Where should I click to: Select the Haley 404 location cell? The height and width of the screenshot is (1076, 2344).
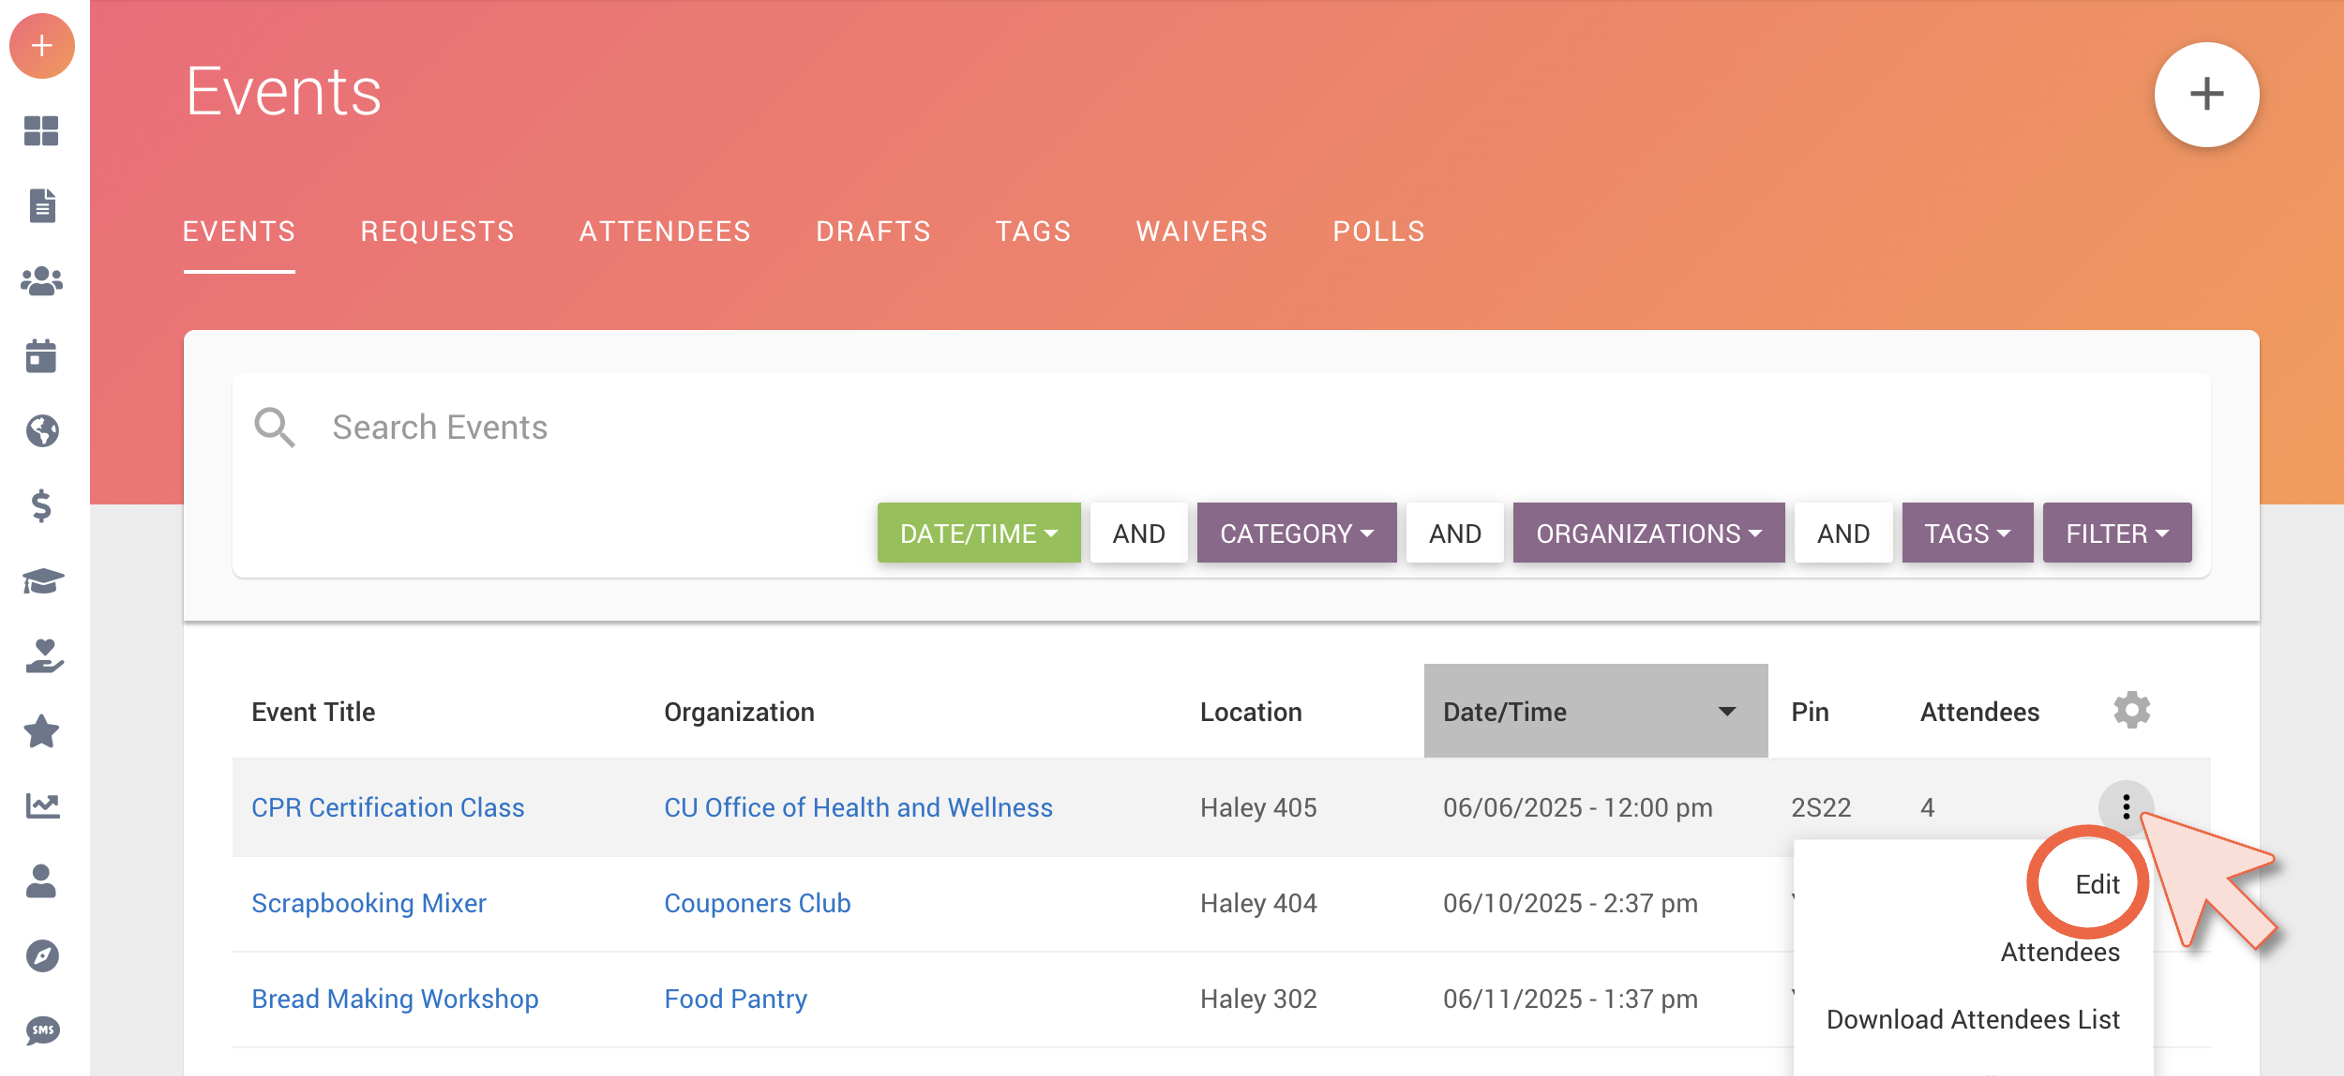coord(1258,903)
